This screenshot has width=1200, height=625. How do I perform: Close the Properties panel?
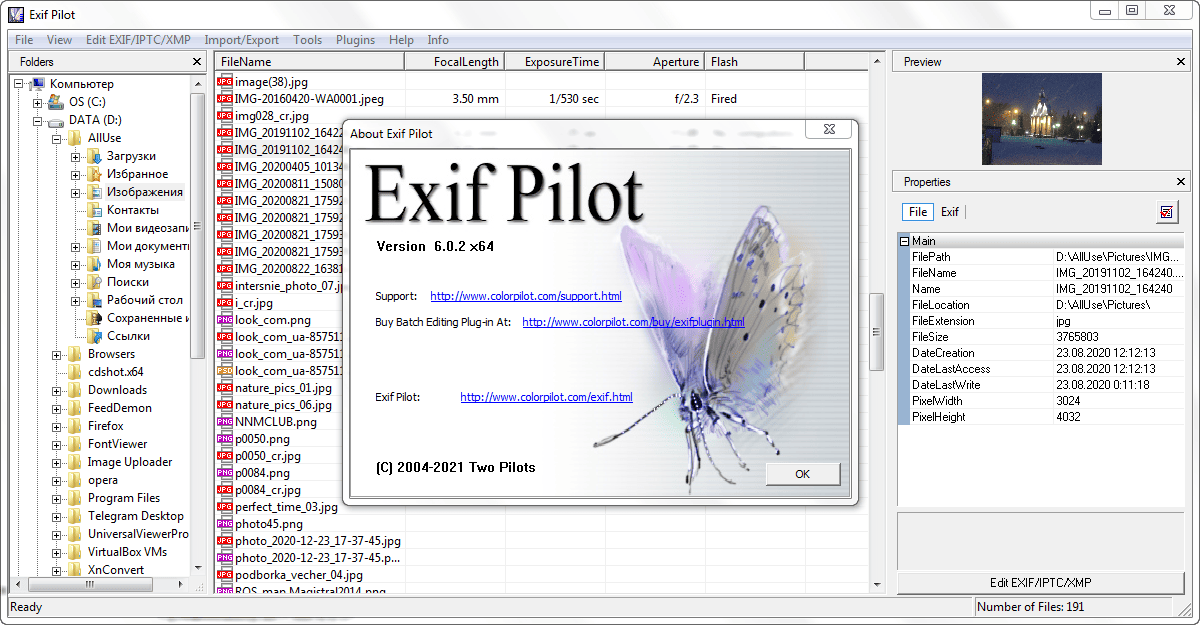click(x=1181, y=182)
